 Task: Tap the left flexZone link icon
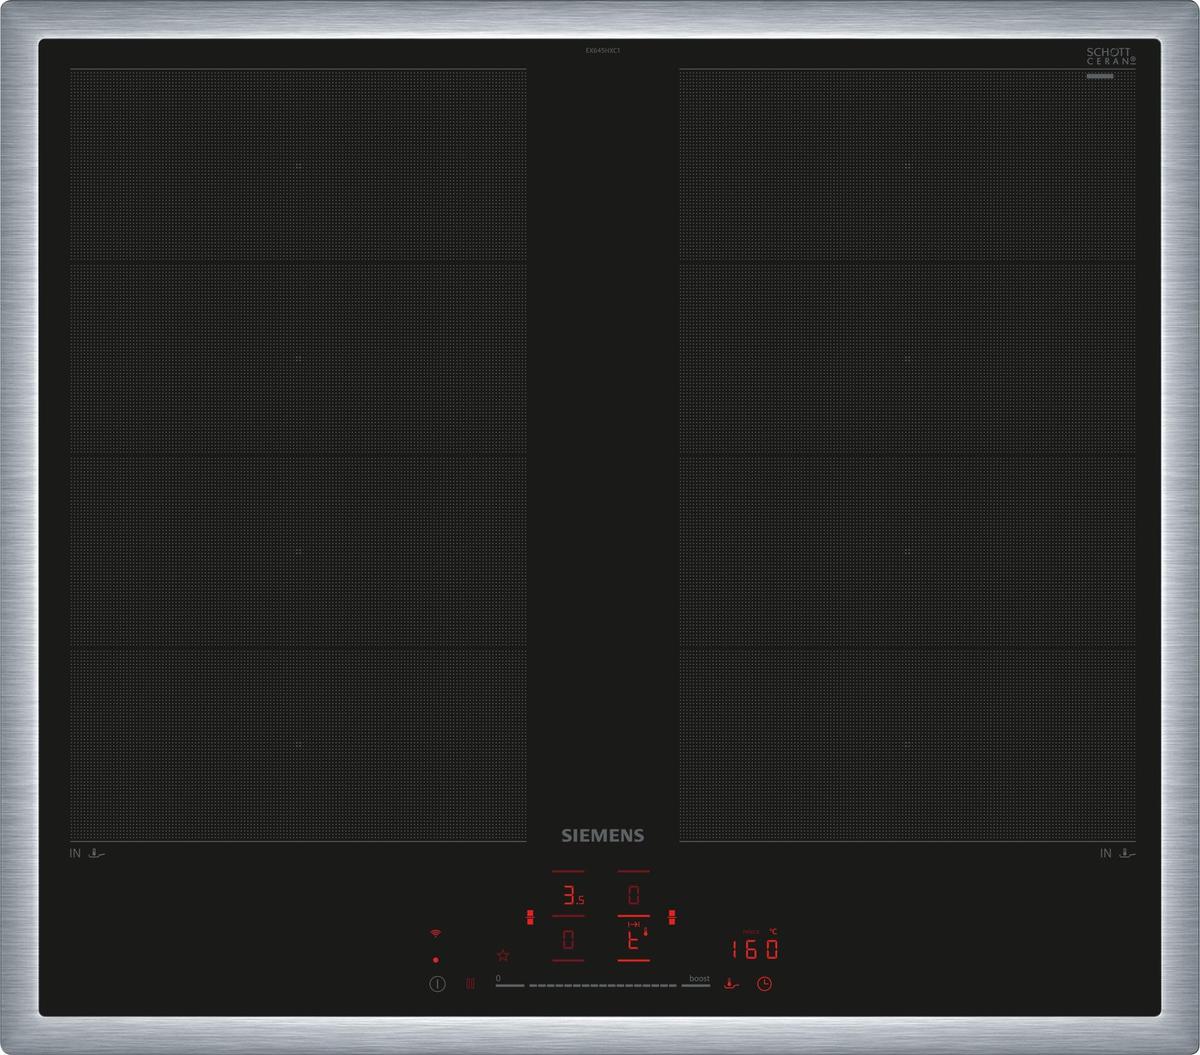[529, 915]
